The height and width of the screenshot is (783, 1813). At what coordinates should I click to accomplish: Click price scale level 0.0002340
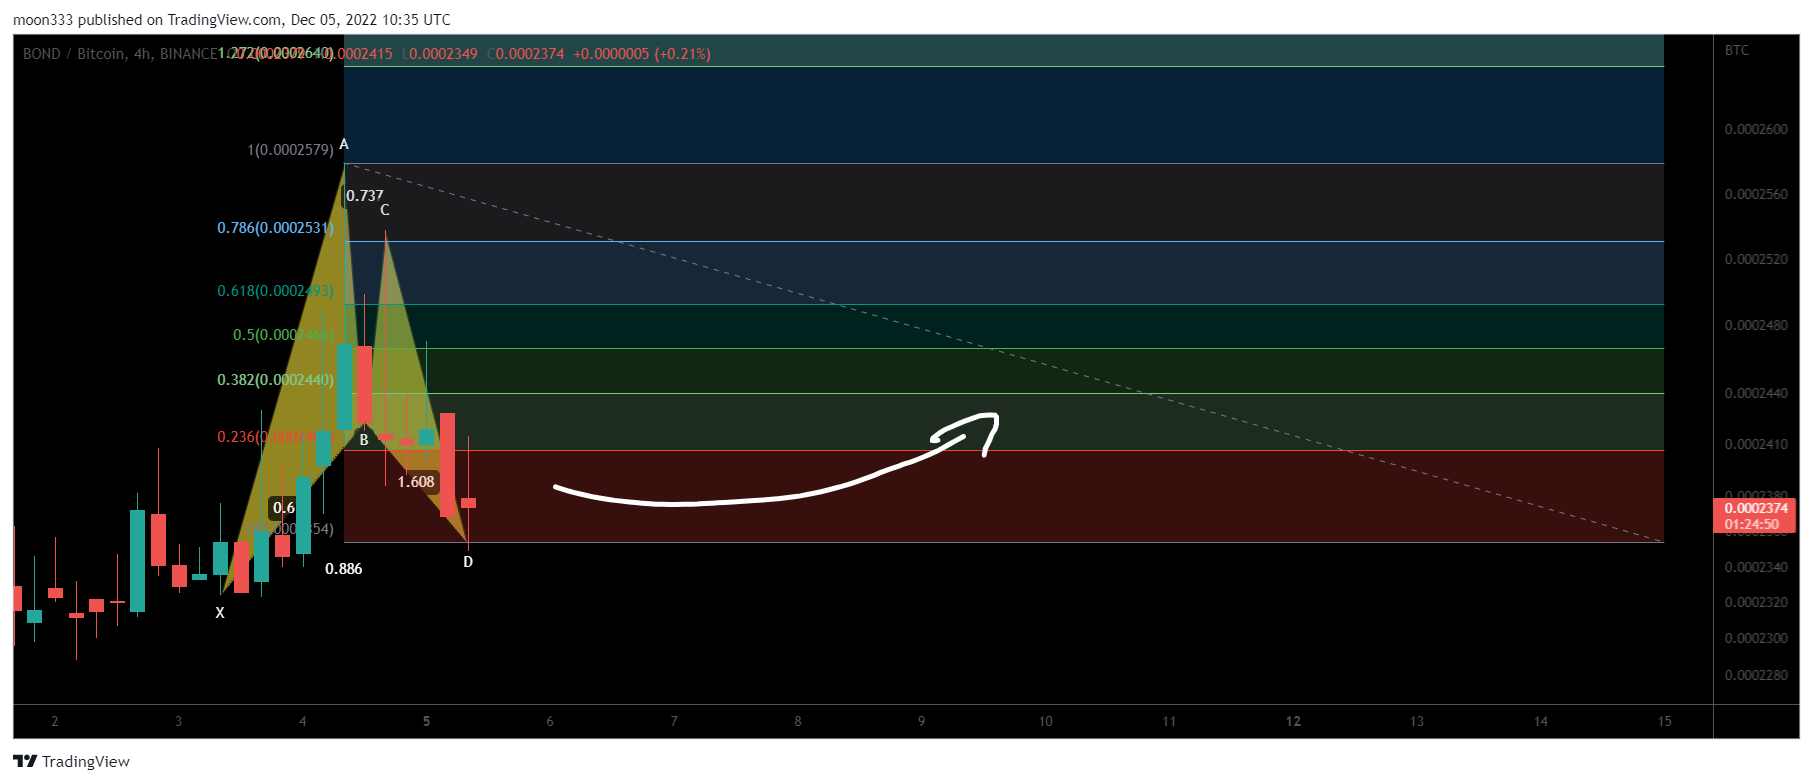1756,567
